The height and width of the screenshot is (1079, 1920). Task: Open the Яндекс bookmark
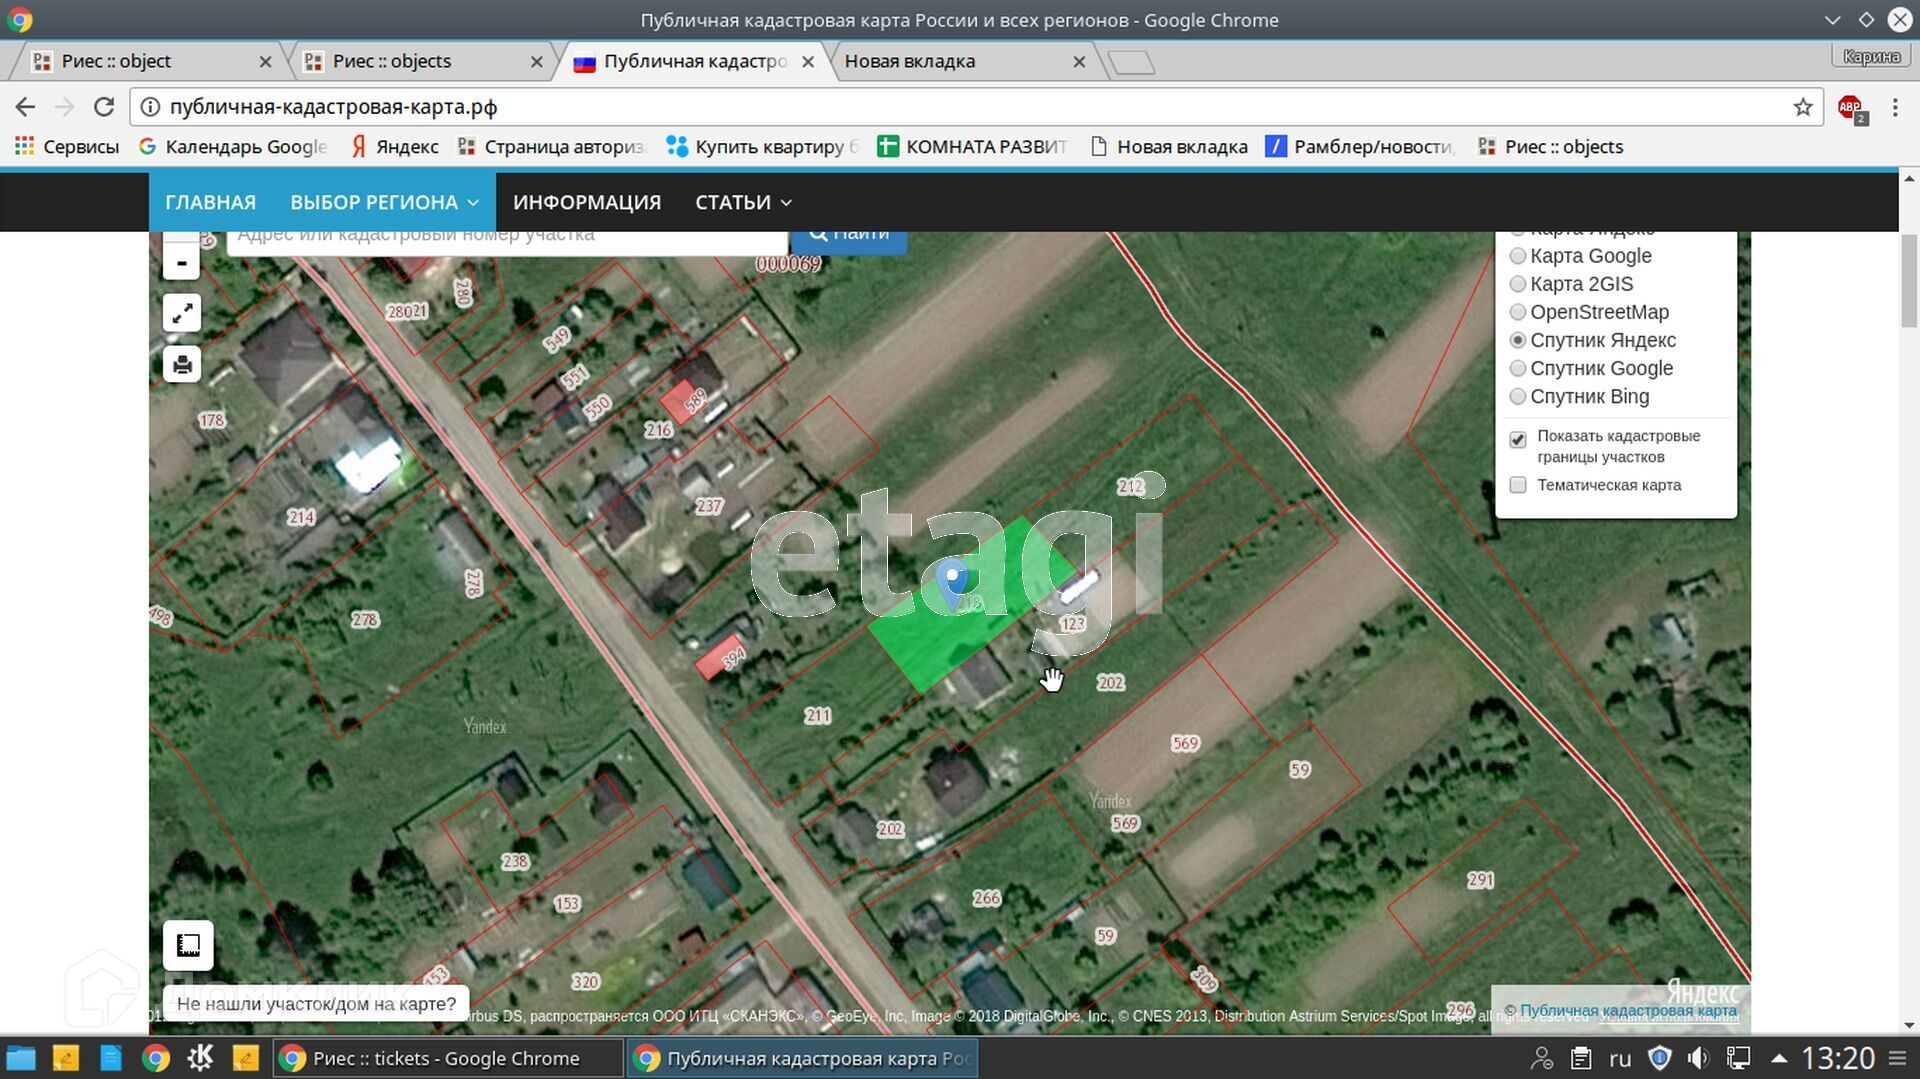point(395,147)
